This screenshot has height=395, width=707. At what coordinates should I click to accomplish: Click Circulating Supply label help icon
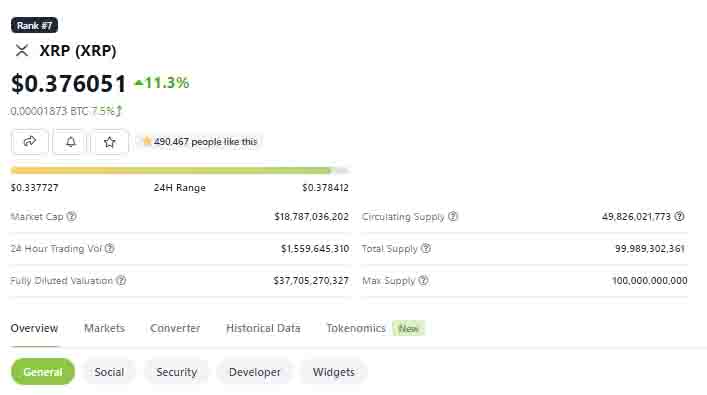click(453, 216)
